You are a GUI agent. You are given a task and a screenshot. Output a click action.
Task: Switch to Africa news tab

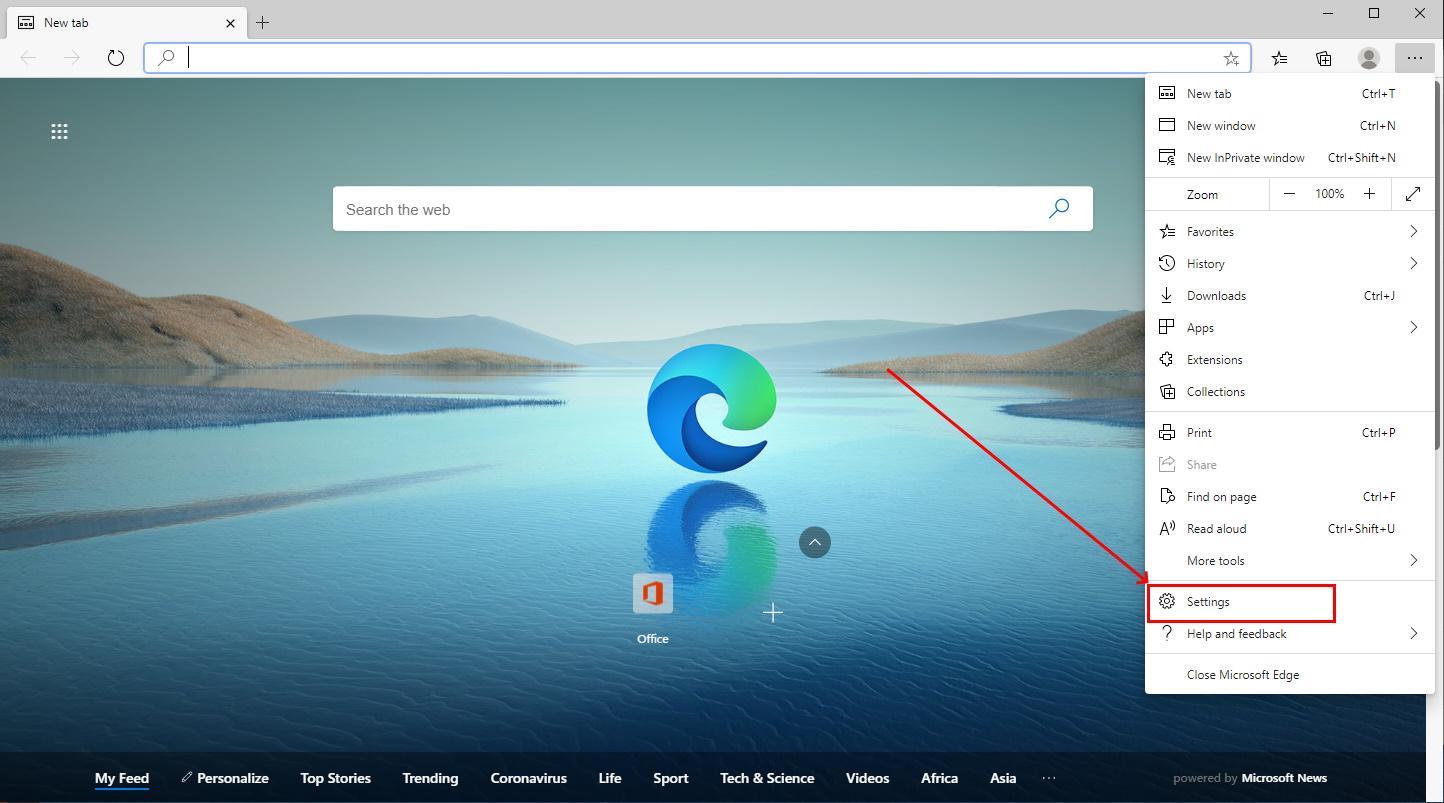[x=939, y=778]
